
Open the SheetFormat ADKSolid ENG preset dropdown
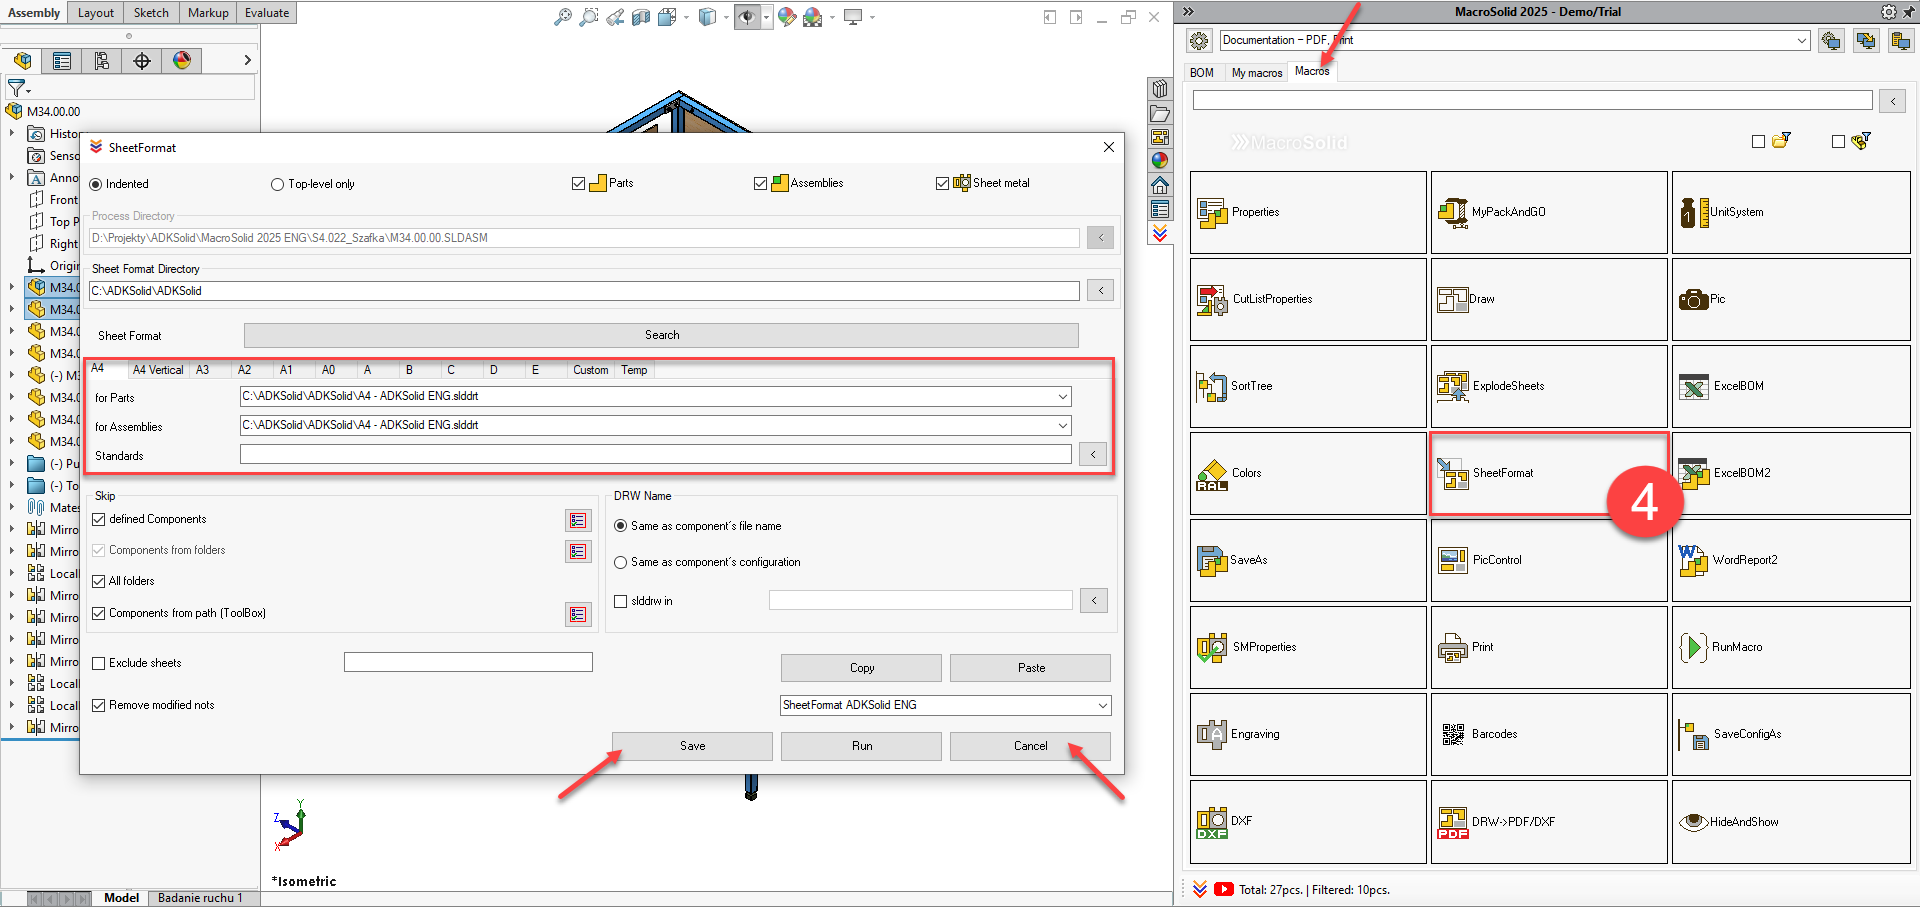click(x=1102, y=705)
